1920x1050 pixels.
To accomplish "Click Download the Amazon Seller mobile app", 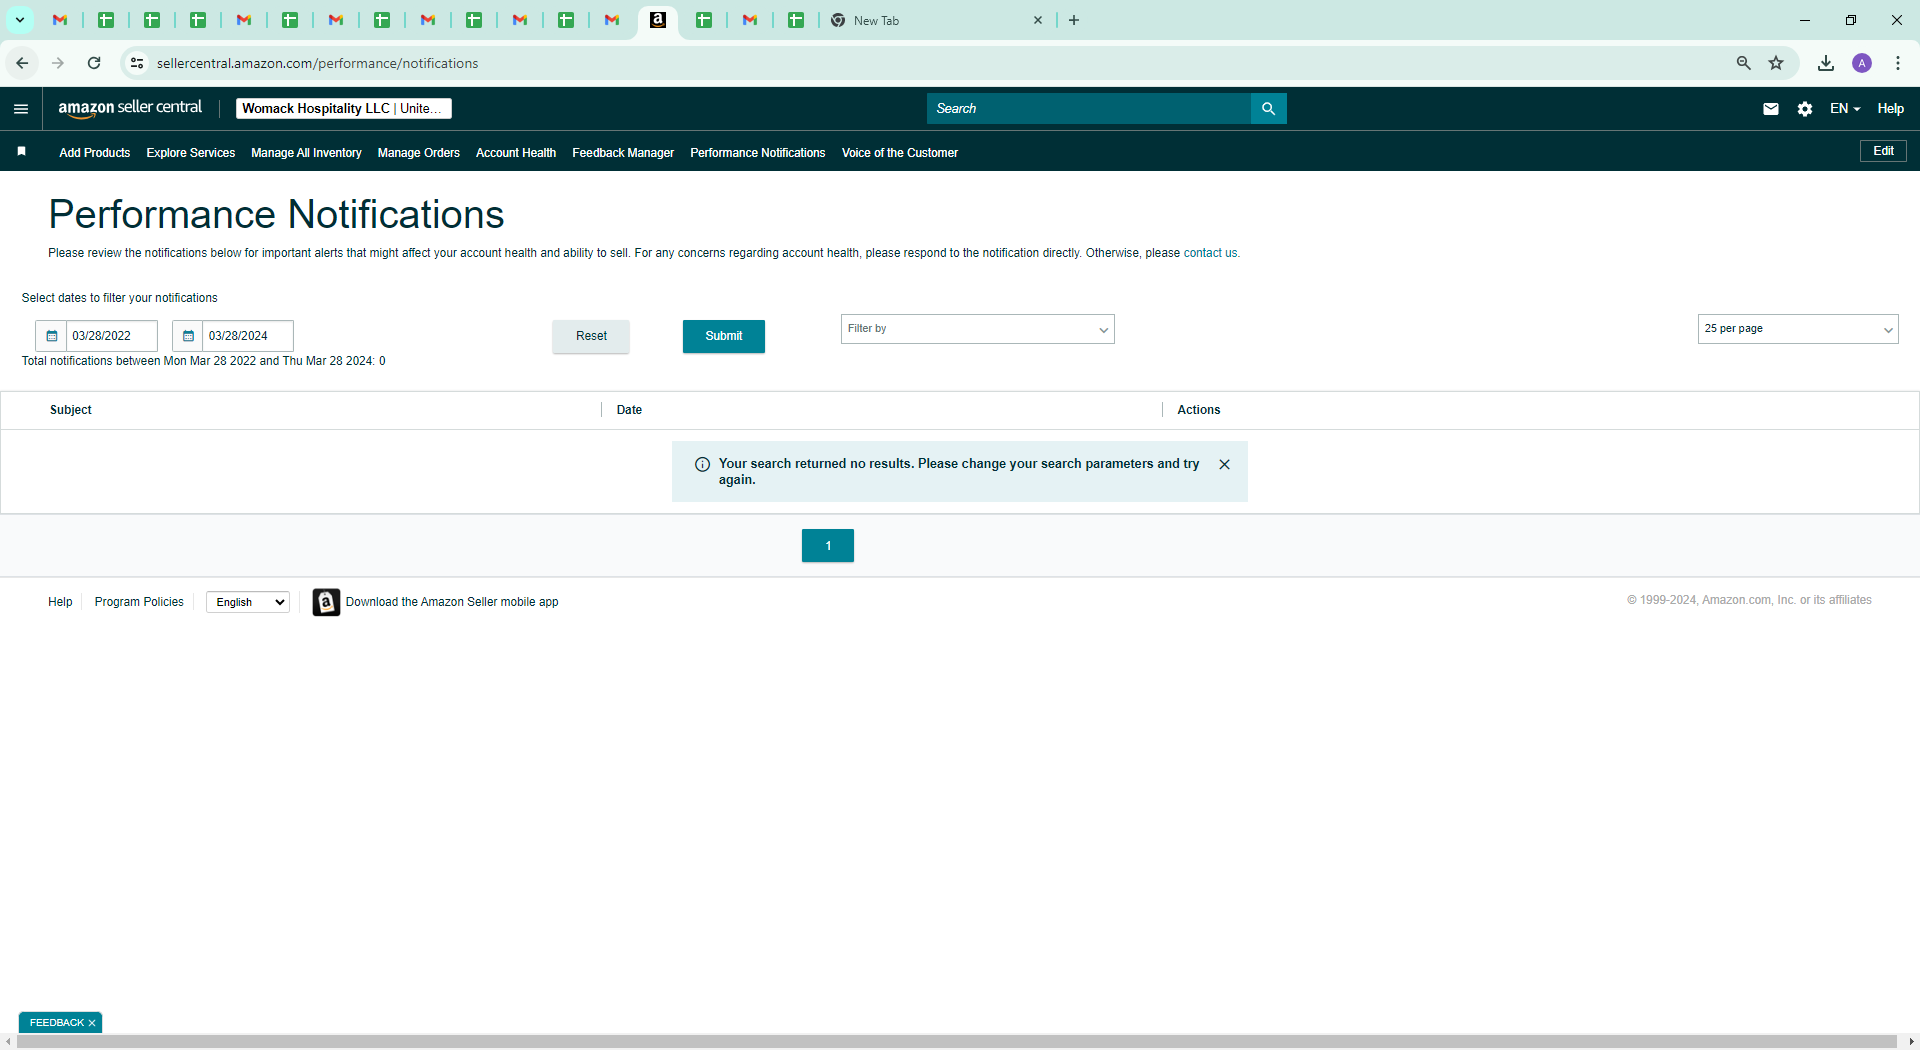I will pyautogui.click(x=452, y=602).
